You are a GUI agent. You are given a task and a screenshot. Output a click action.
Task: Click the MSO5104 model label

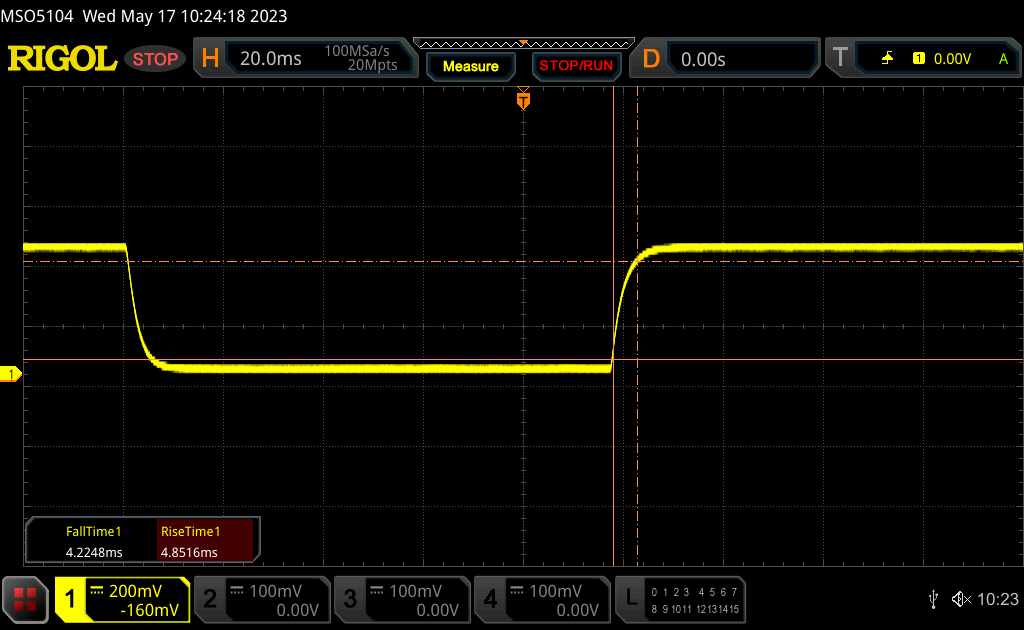tap(37, 16)
